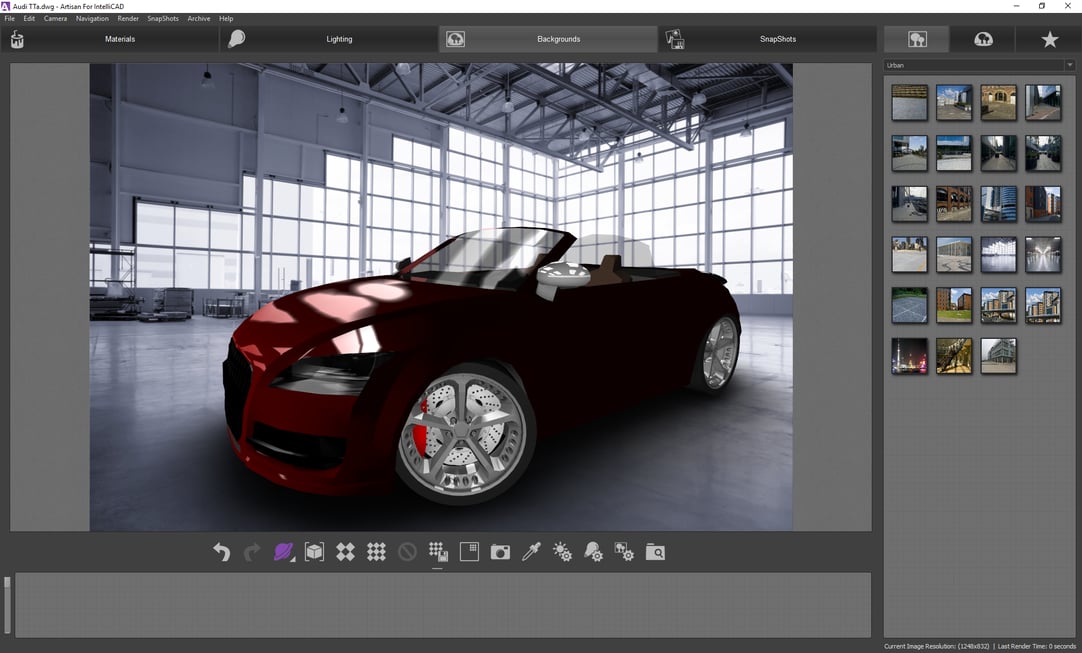Screen dimensions: 1082x653
Task: Open the Eyedropper color sampler tool
Action: coord(530,551)
